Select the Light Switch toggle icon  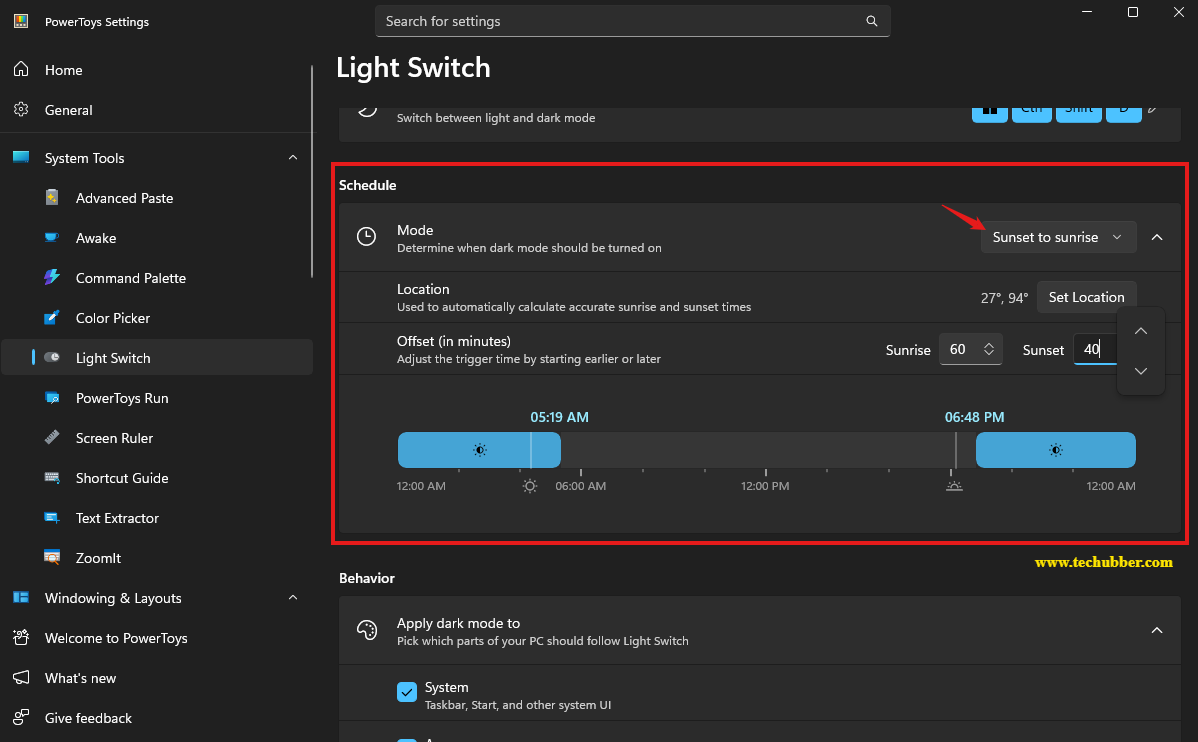pyautogui.click(x=52, y=358)
